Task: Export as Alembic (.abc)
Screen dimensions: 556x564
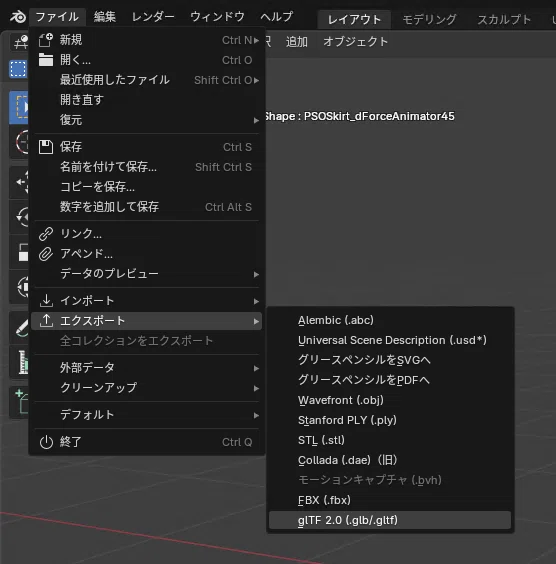Action: (x=390, y=320)
